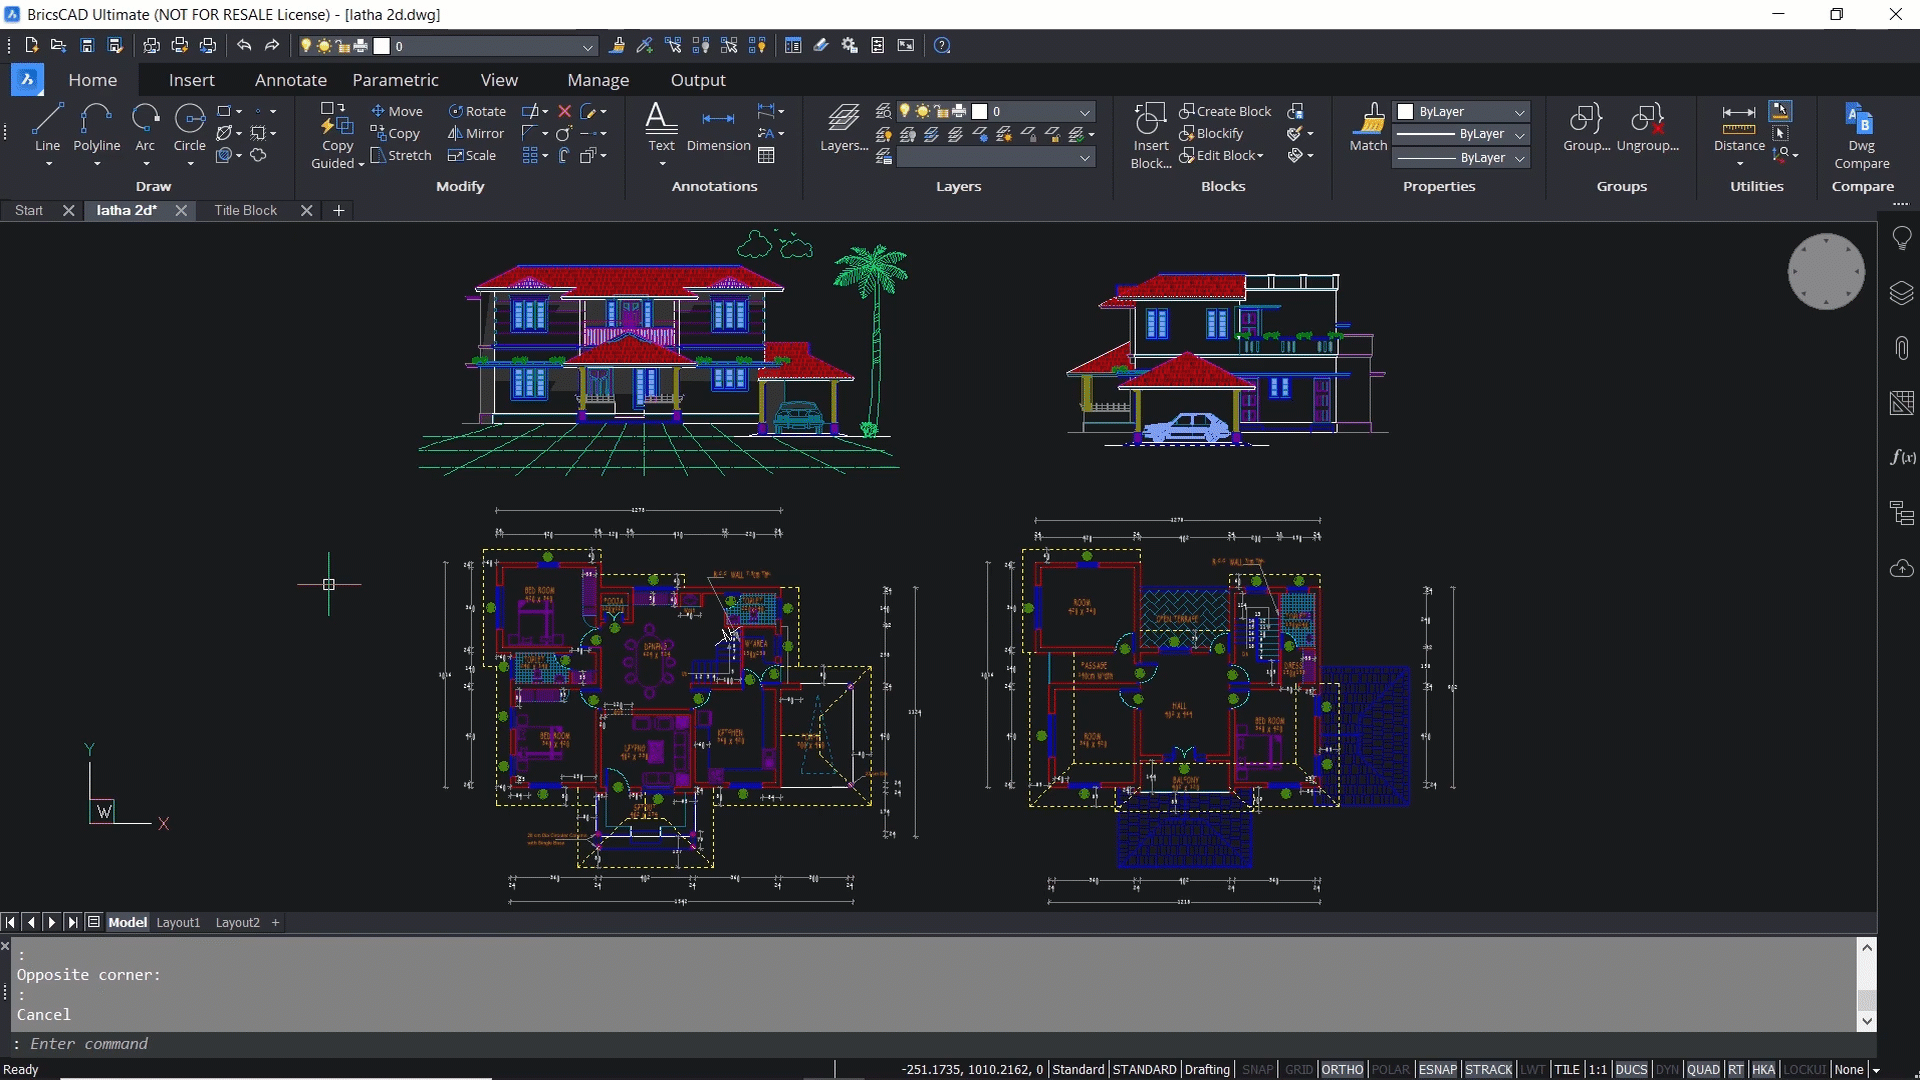Select the Line drawing tool
1920x1080 pixels.
pyautogui.click(x=47, y=127)
